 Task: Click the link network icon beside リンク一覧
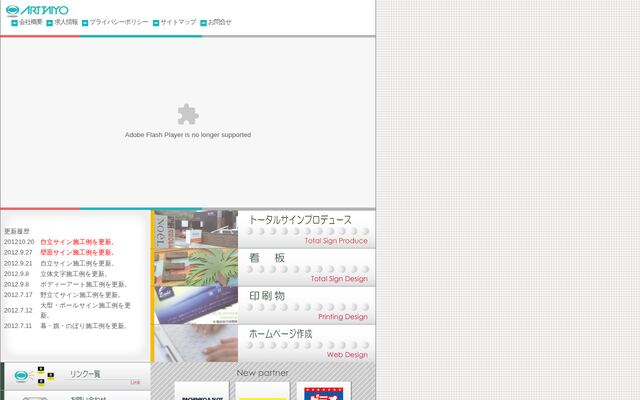[34, 376]
